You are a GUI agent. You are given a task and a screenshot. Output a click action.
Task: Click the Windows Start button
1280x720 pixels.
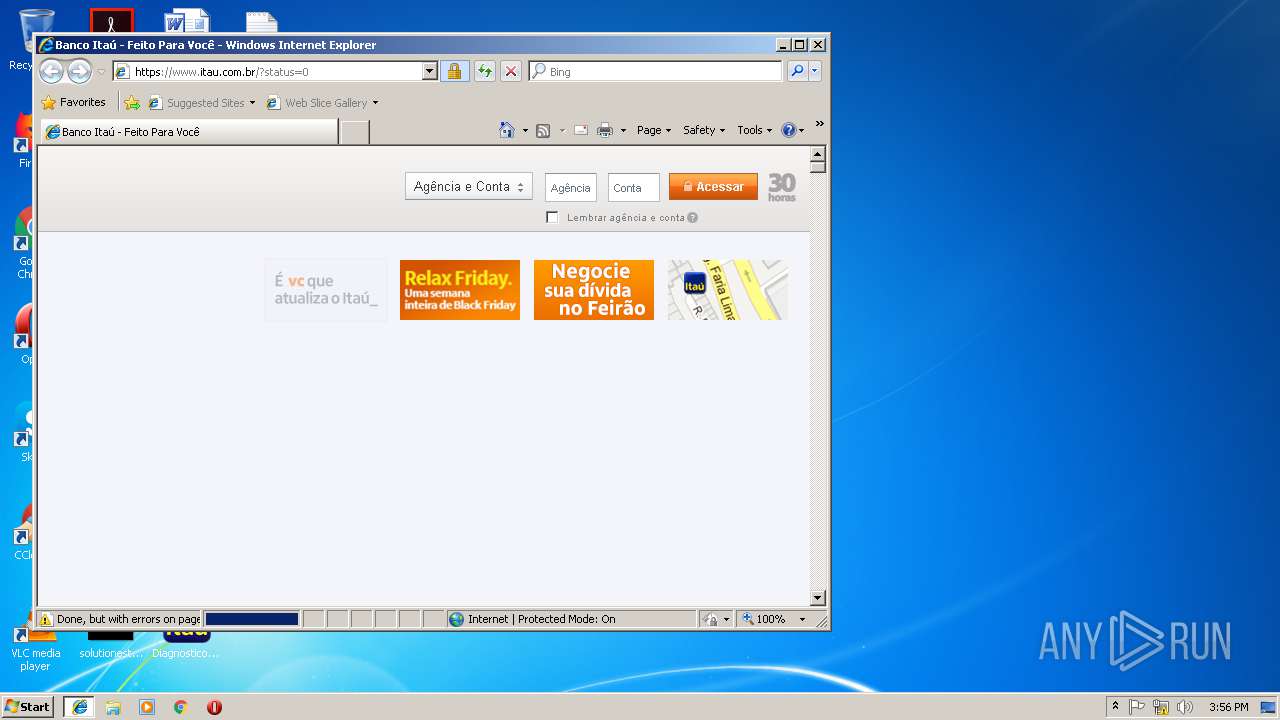28,707
